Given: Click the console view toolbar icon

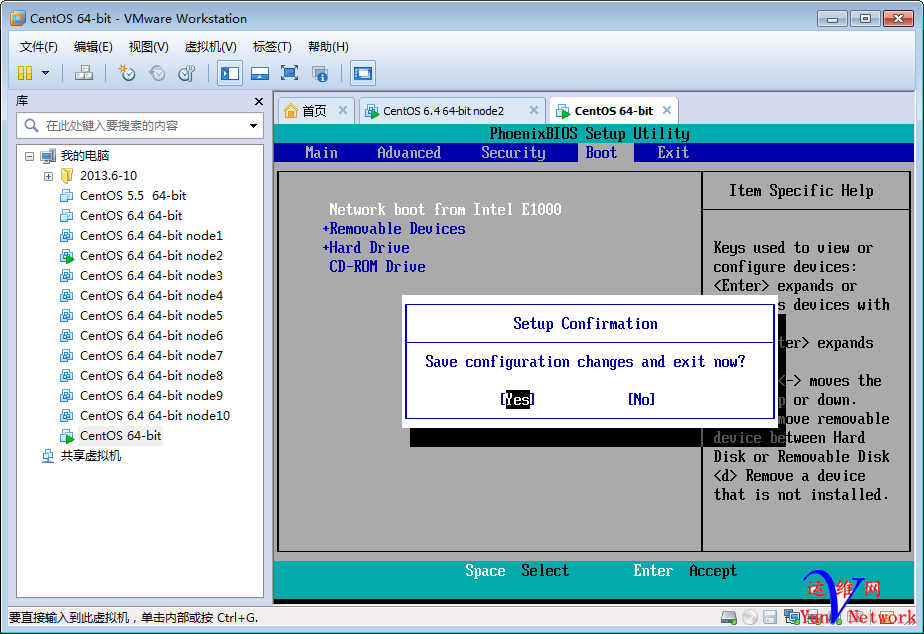Looking at the screenshot, I should (362, 73).
